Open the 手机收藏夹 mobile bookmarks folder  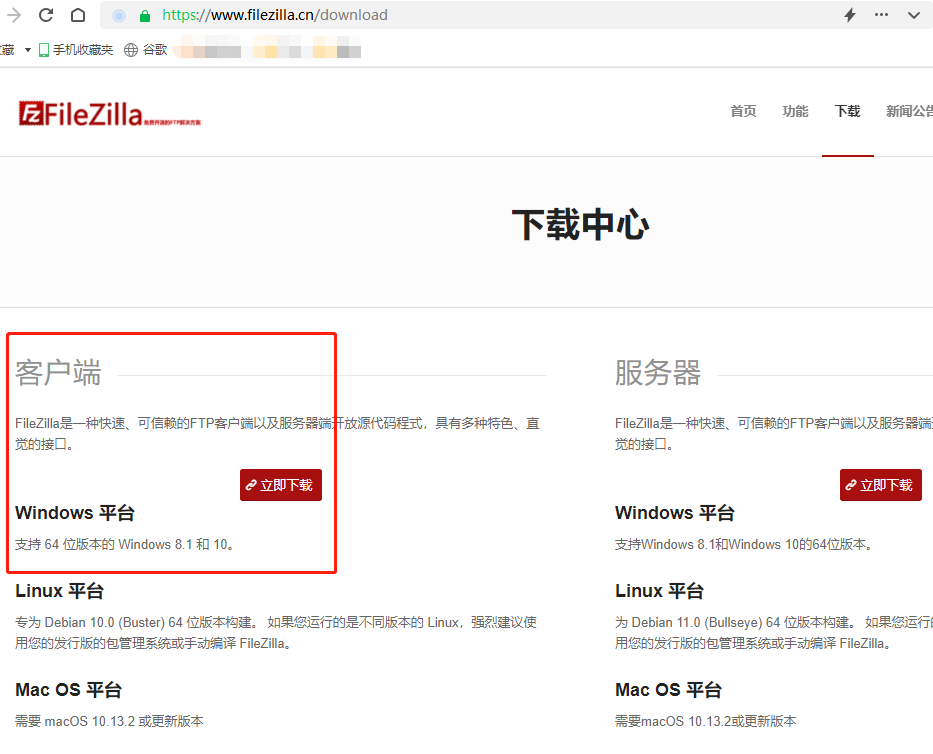tap(76, 50)
